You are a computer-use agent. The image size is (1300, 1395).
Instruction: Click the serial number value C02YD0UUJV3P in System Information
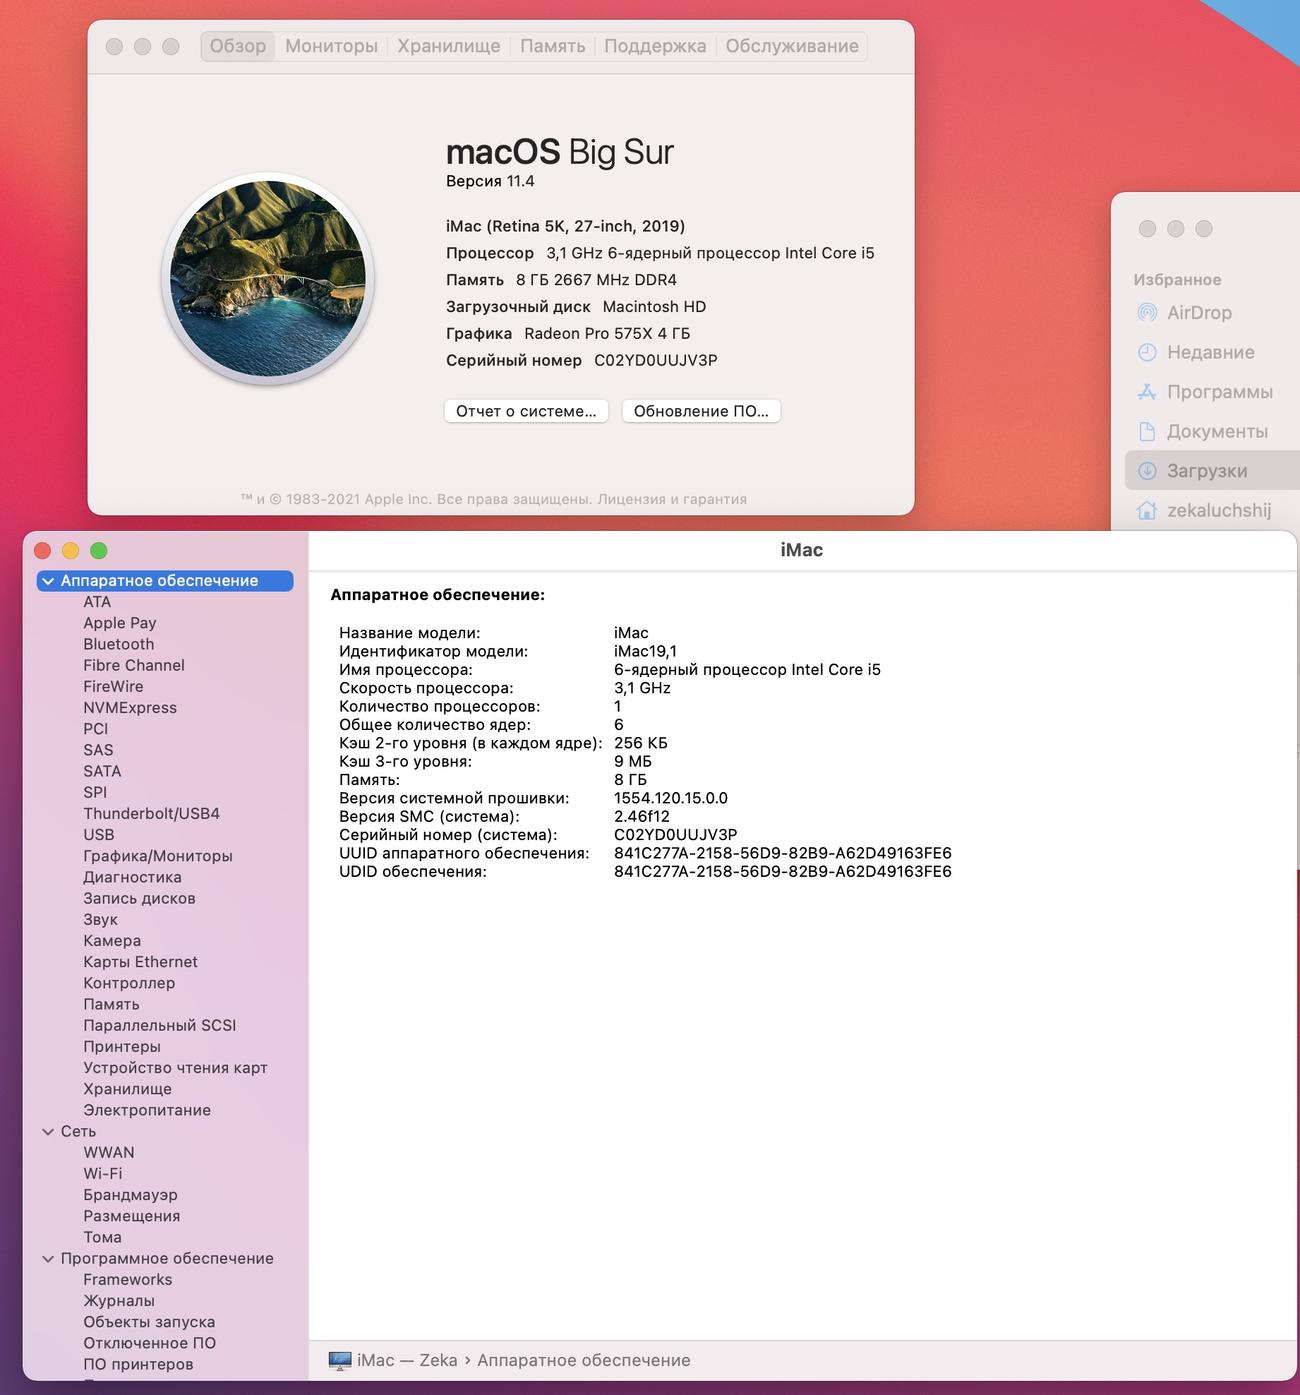(675, 835)
